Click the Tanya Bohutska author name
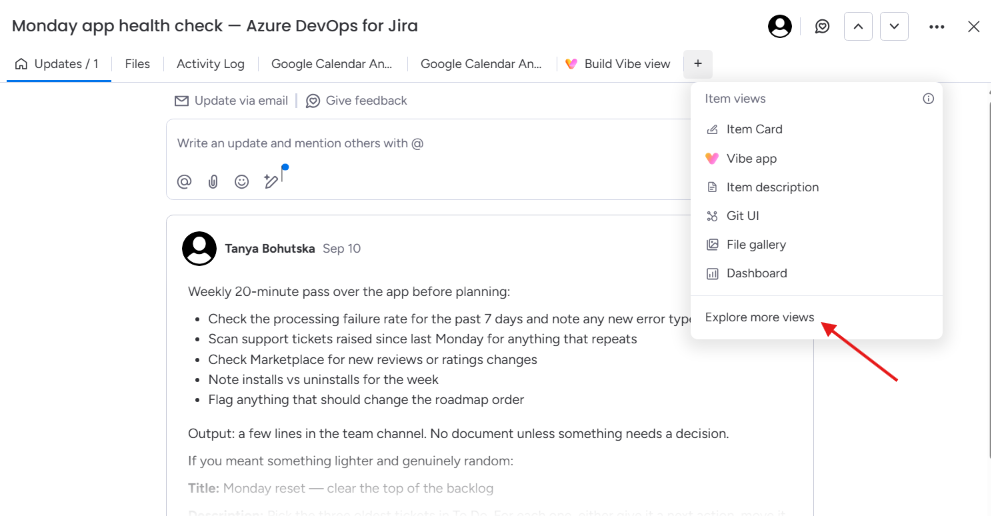 (x=269, y=249)
